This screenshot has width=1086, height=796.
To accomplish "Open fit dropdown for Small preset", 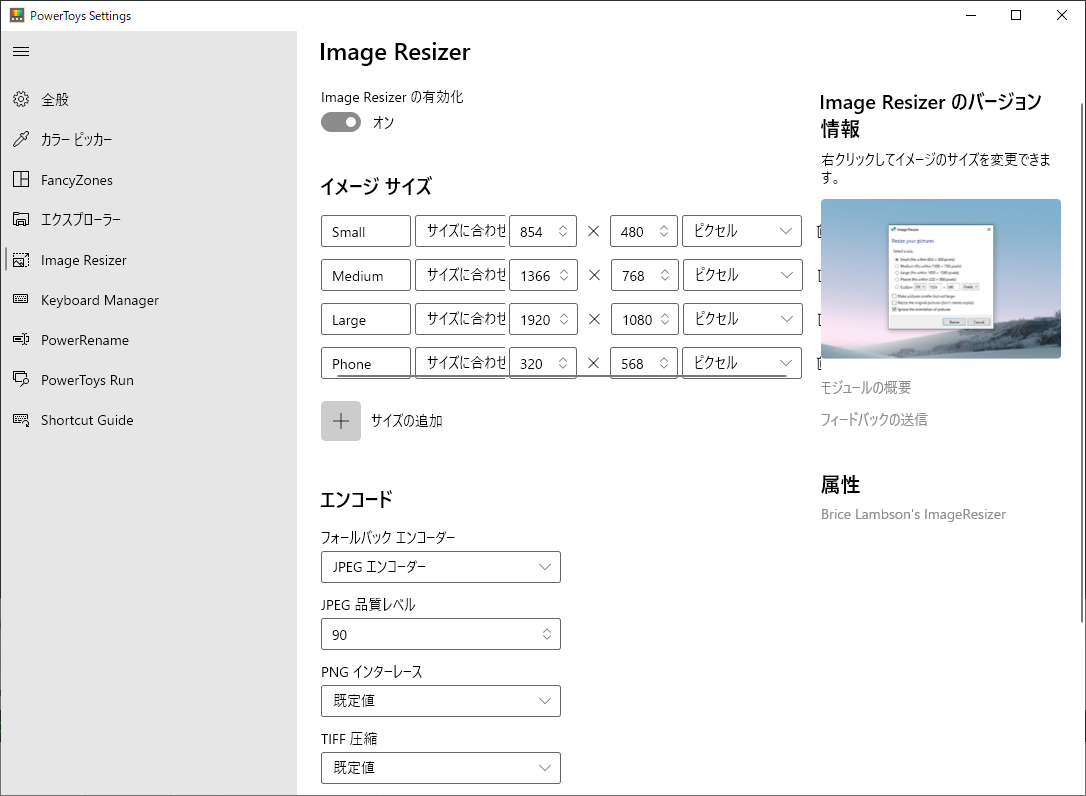I will pos(461,231).
